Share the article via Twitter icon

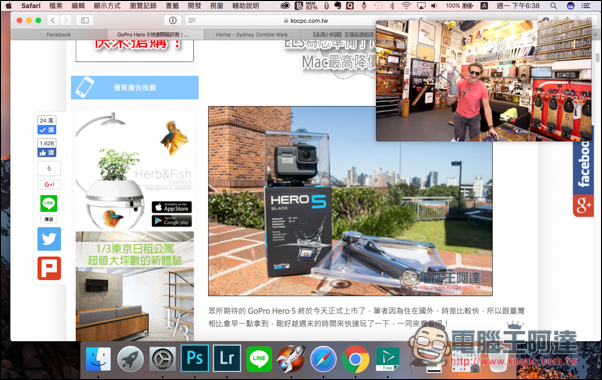[49, 239]
